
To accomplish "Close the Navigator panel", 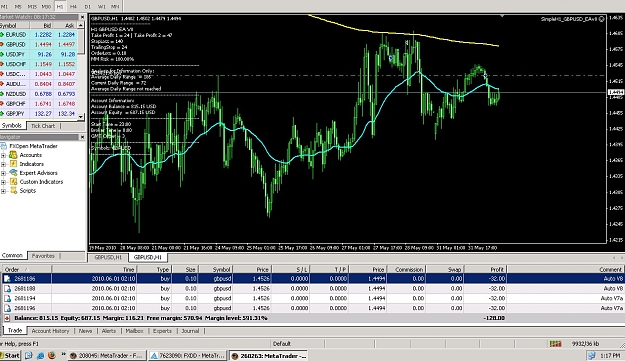I will (x=82, y=137).
